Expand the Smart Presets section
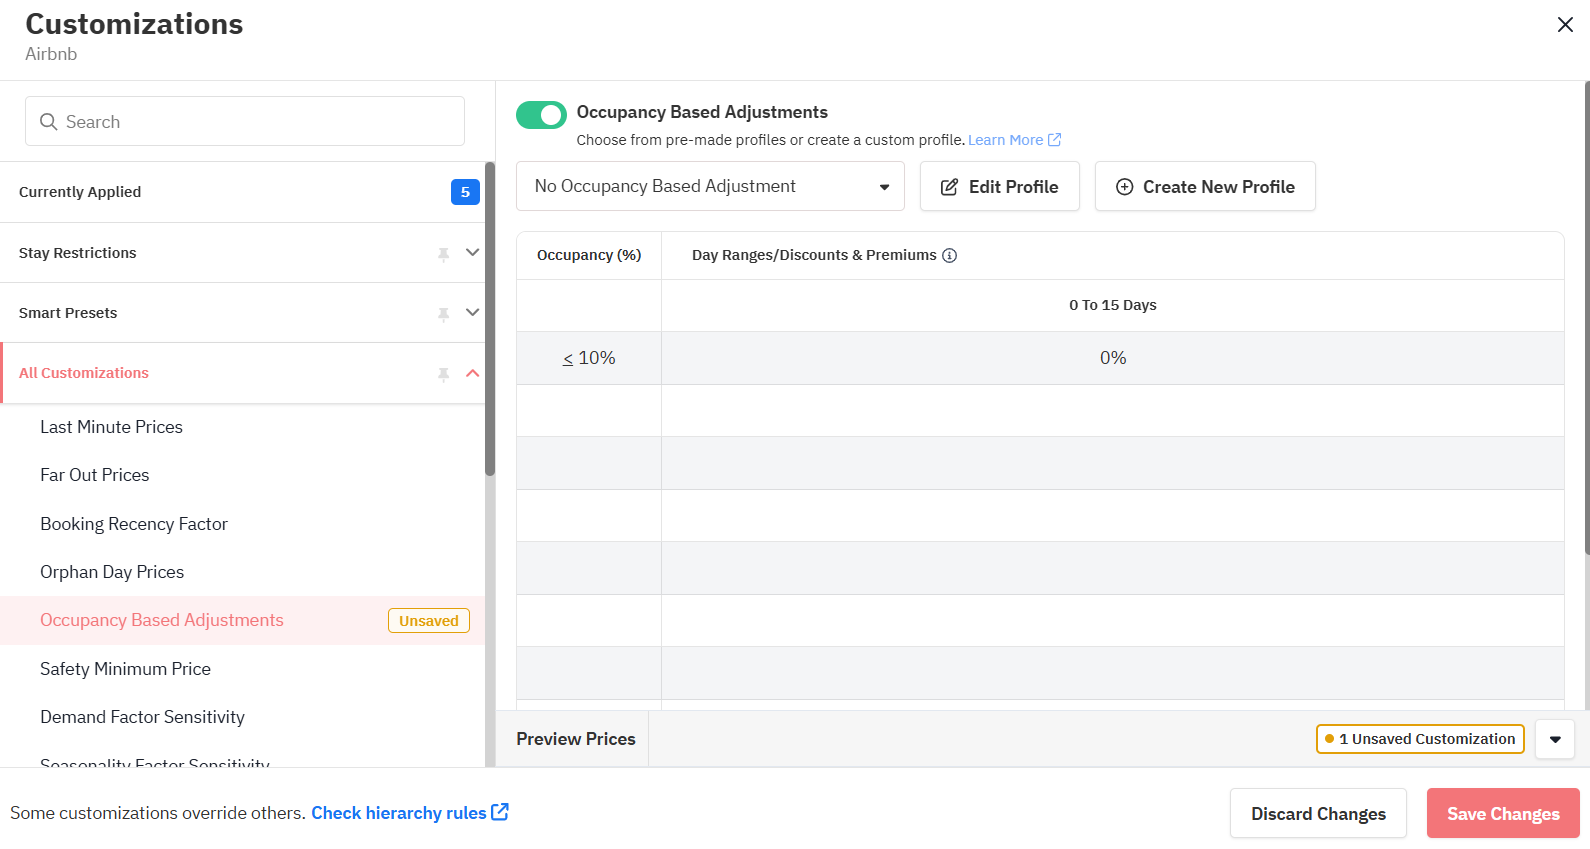 (x=473, y=313)
